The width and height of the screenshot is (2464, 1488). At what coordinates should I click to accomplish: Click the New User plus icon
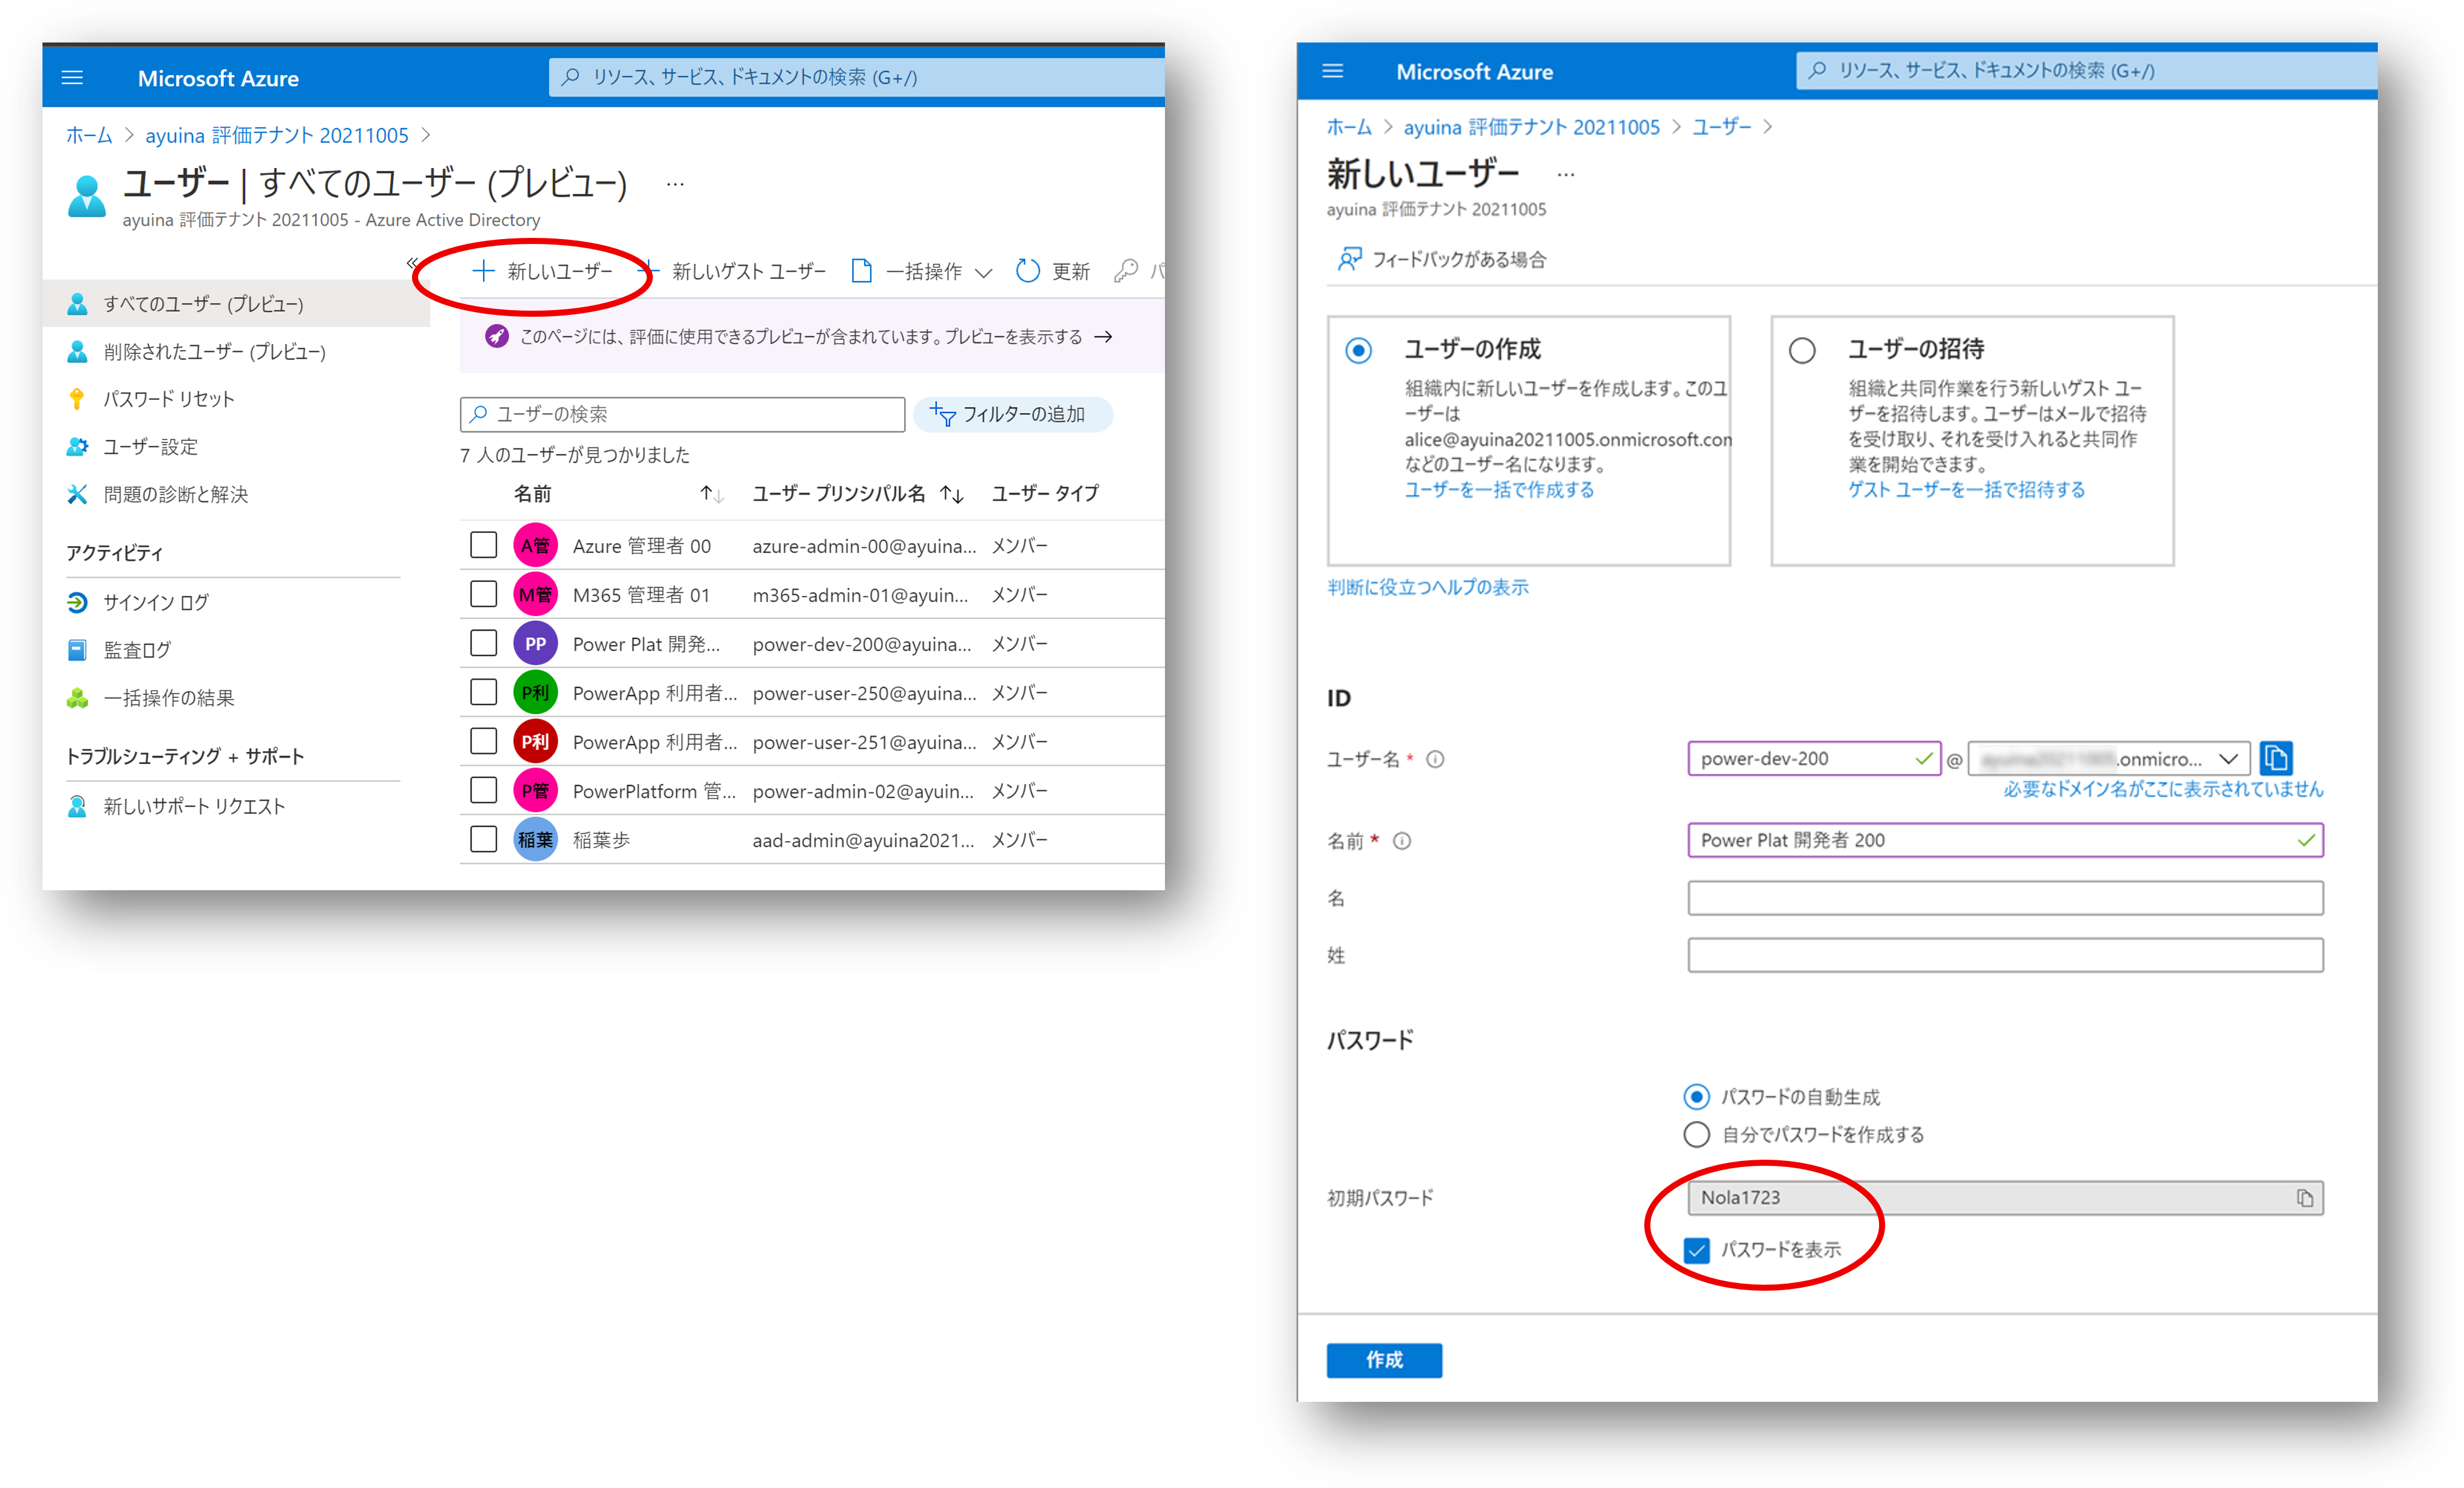(483, 271)
